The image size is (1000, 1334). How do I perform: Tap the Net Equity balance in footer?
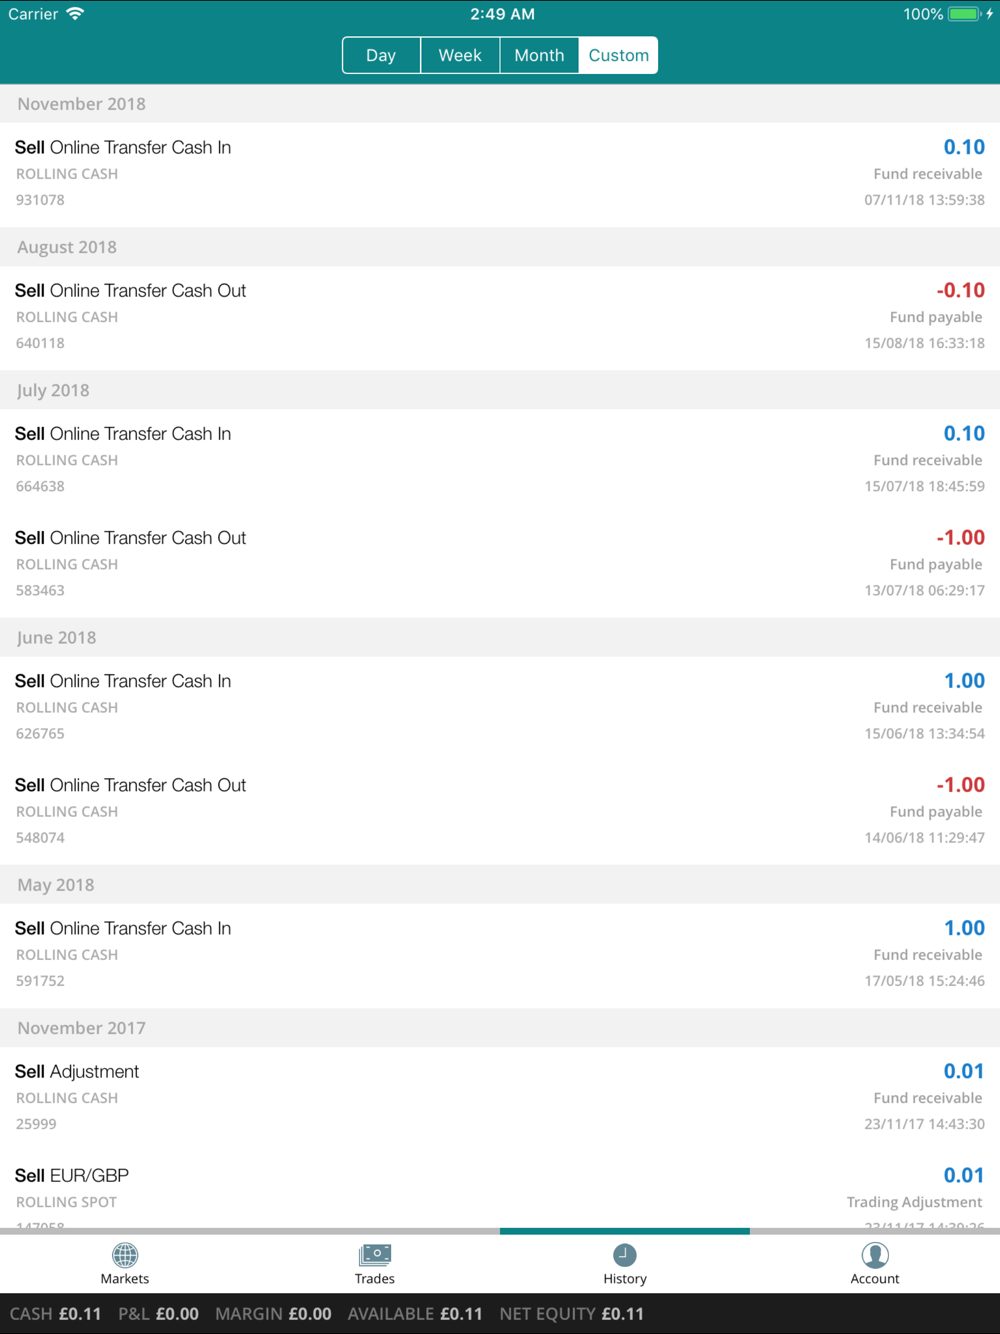[x=571, y=1314]
